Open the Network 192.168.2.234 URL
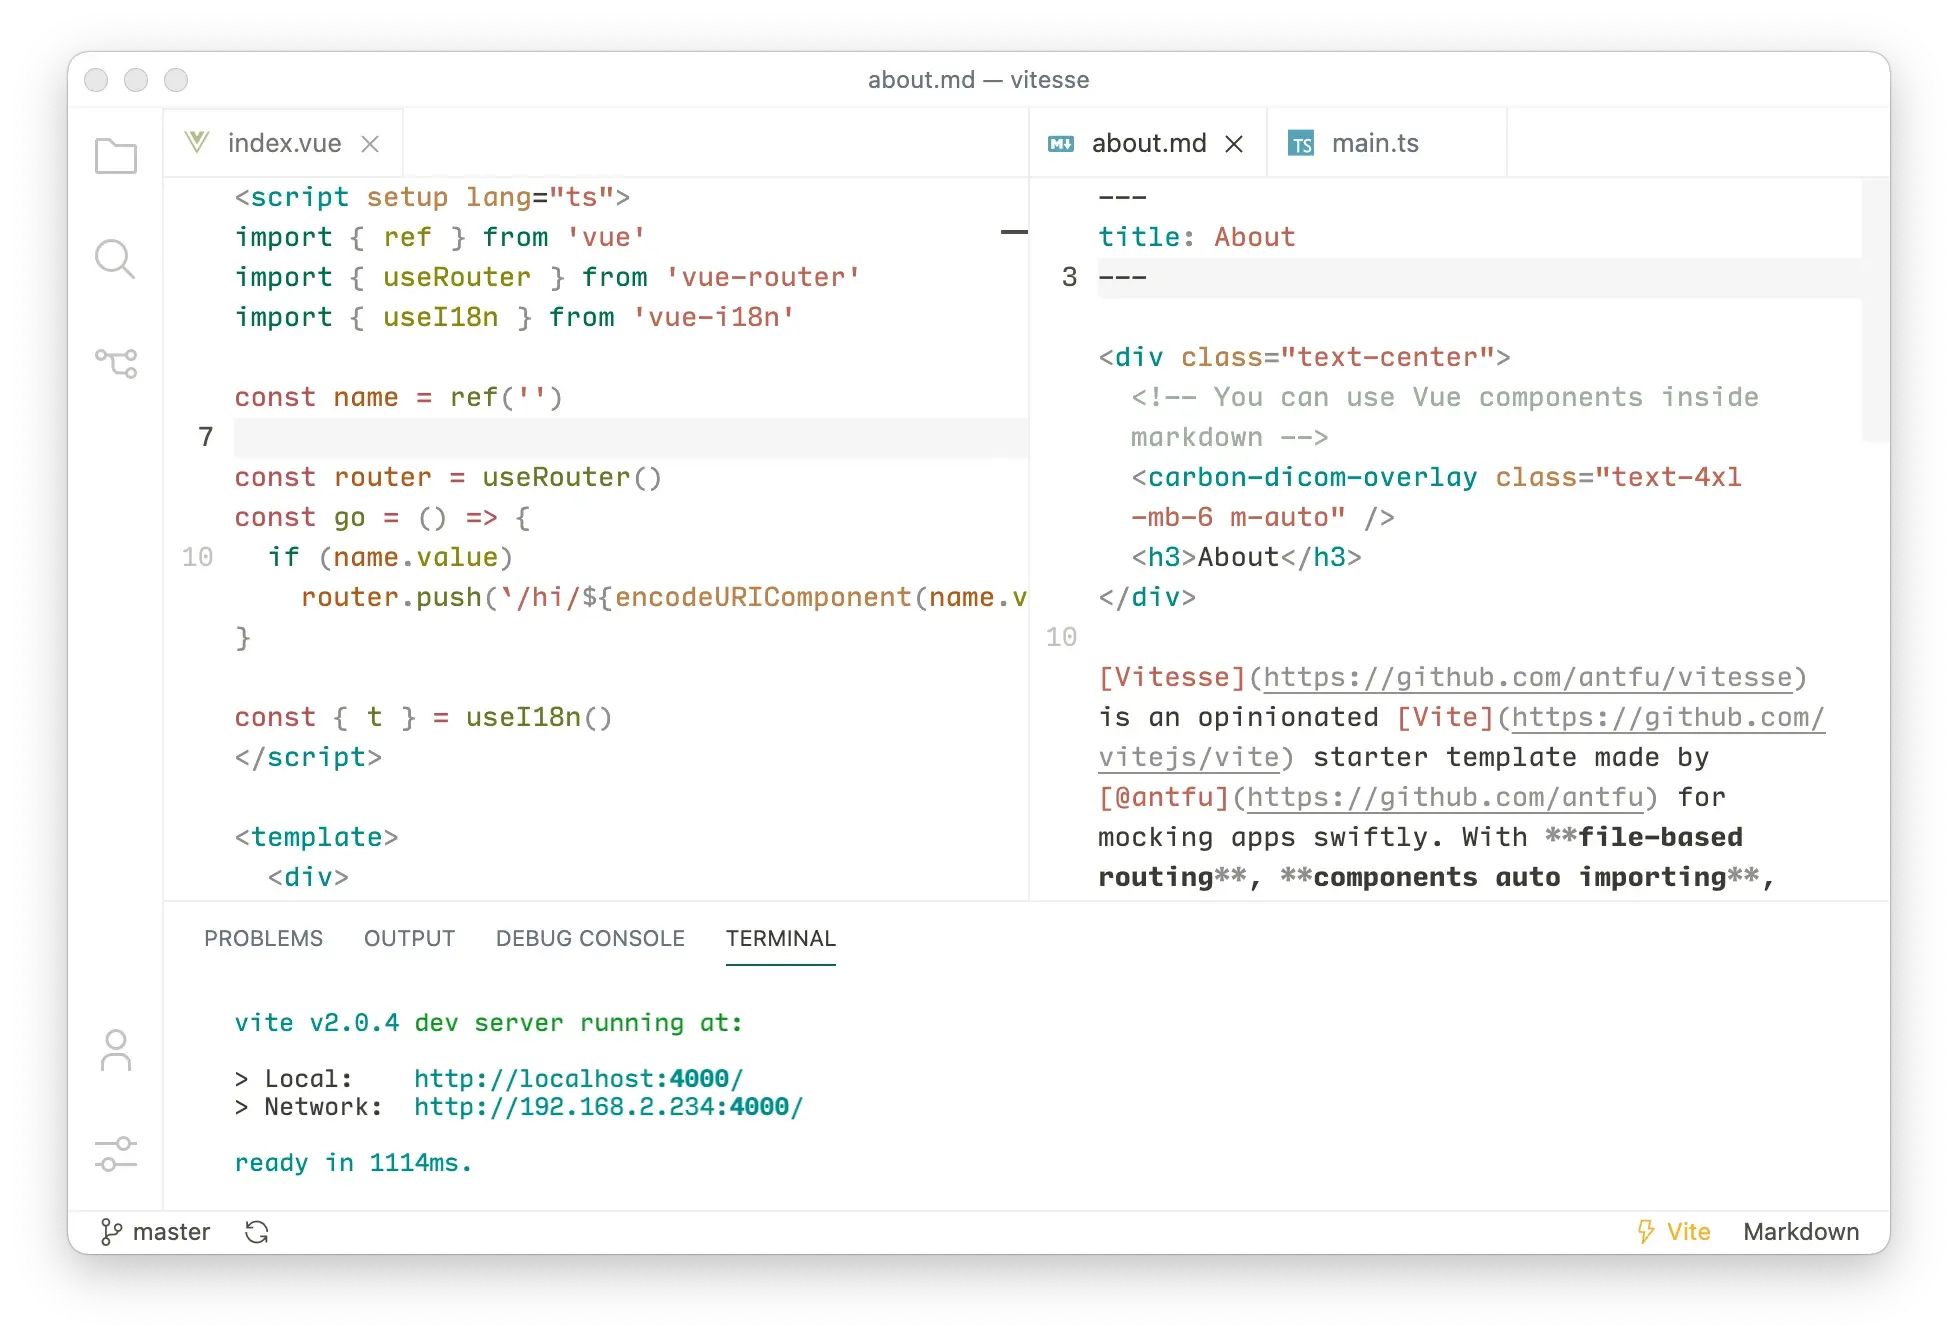The width and height of the screenshot is (1958, 1338). [608, 1107]
